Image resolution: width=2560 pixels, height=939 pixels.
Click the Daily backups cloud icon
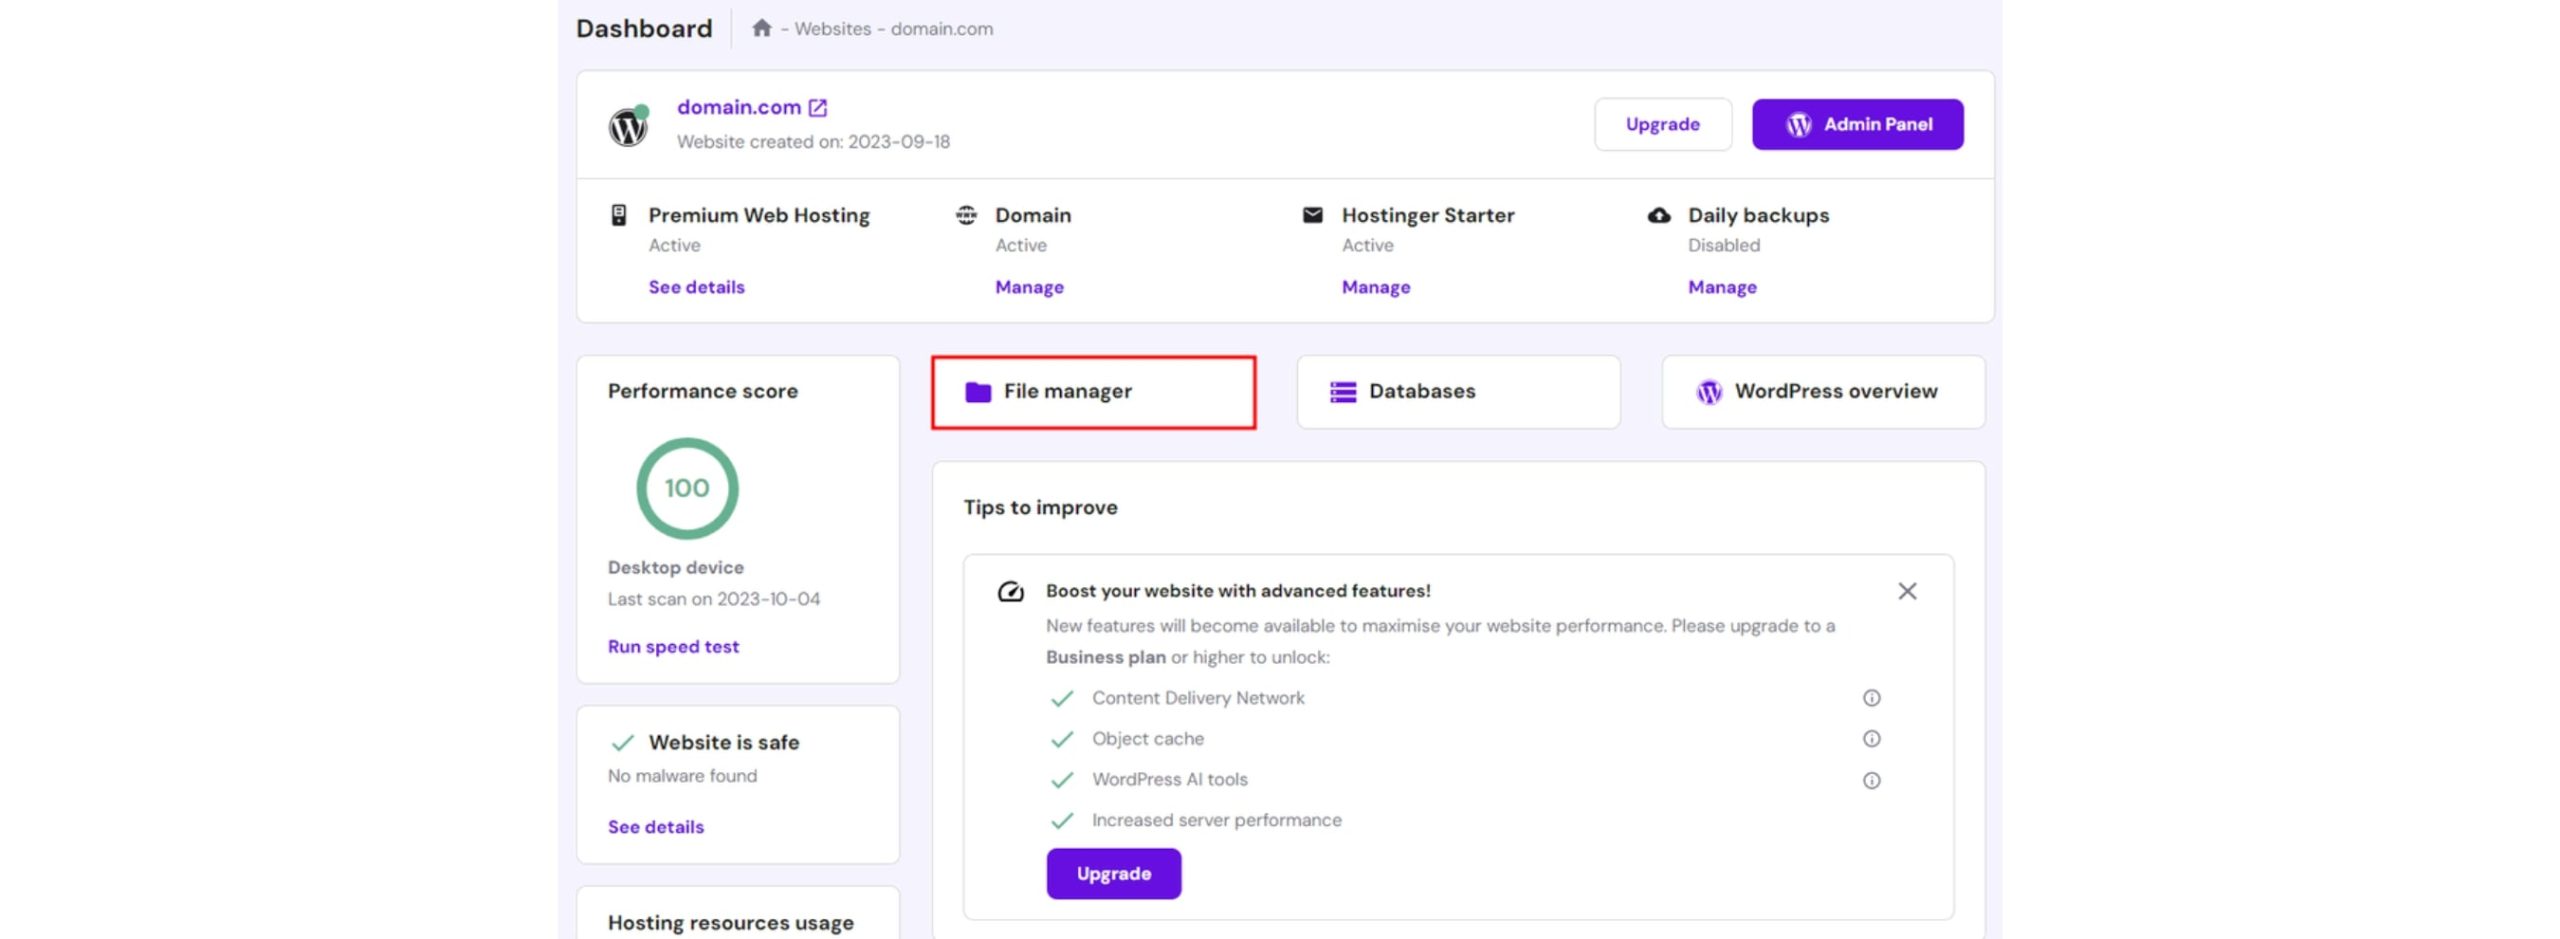[x=1659, y=215]
